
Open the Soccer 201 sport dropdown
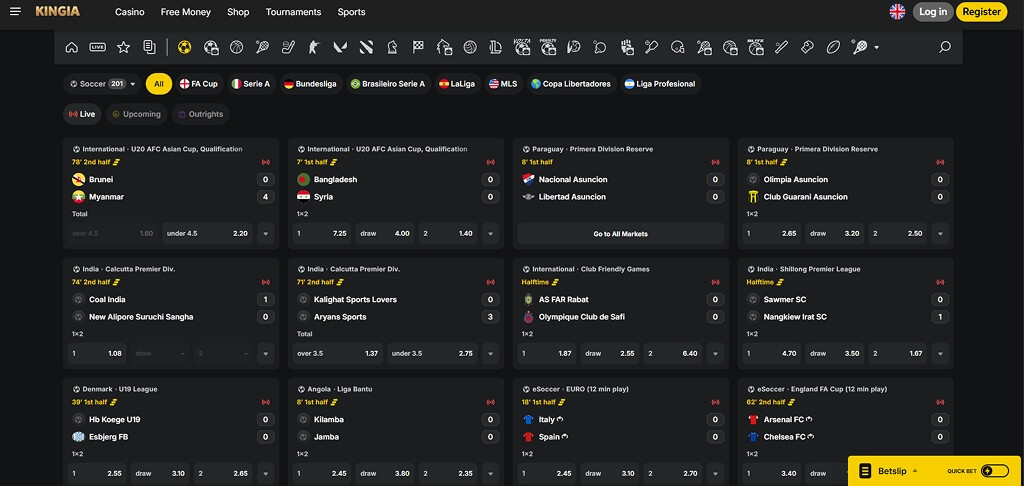pos(103,84)
